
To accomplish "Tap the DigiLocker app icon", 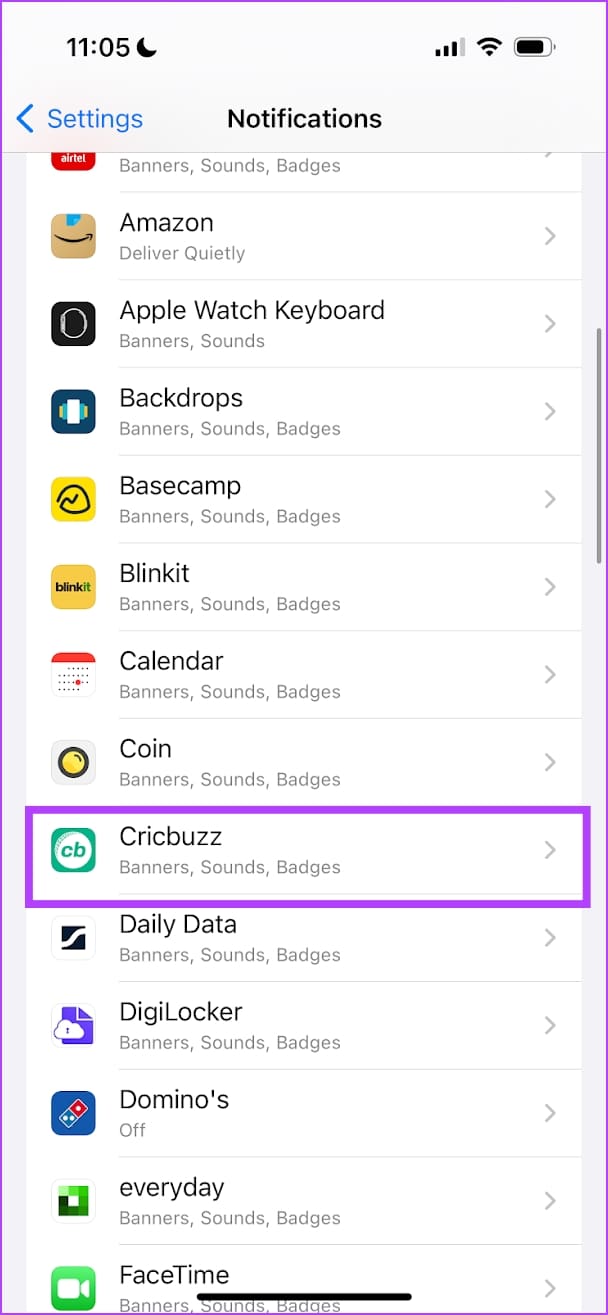I will pyautogui.click(x=73, y=1025).
